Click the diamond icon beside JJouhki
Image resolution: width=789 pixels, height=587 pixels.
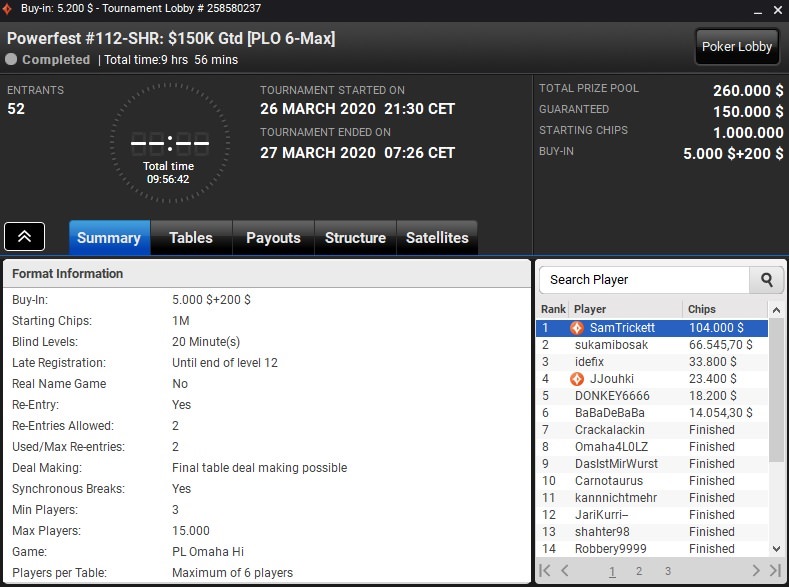click(577, 379)
